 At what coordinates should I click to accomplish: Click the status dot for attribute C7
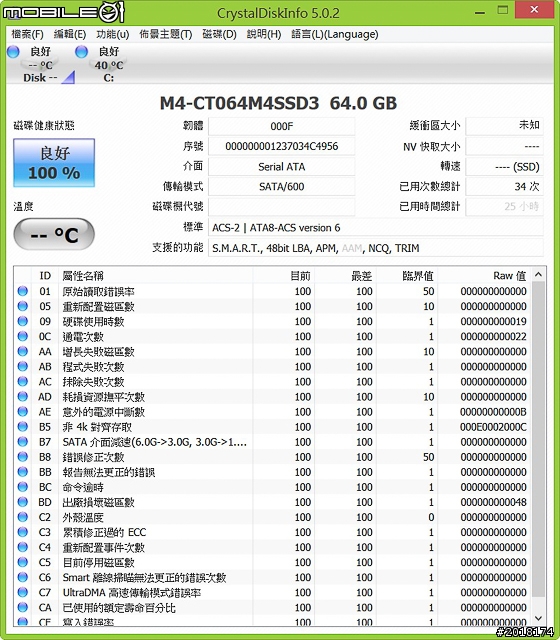pos(23,592)
